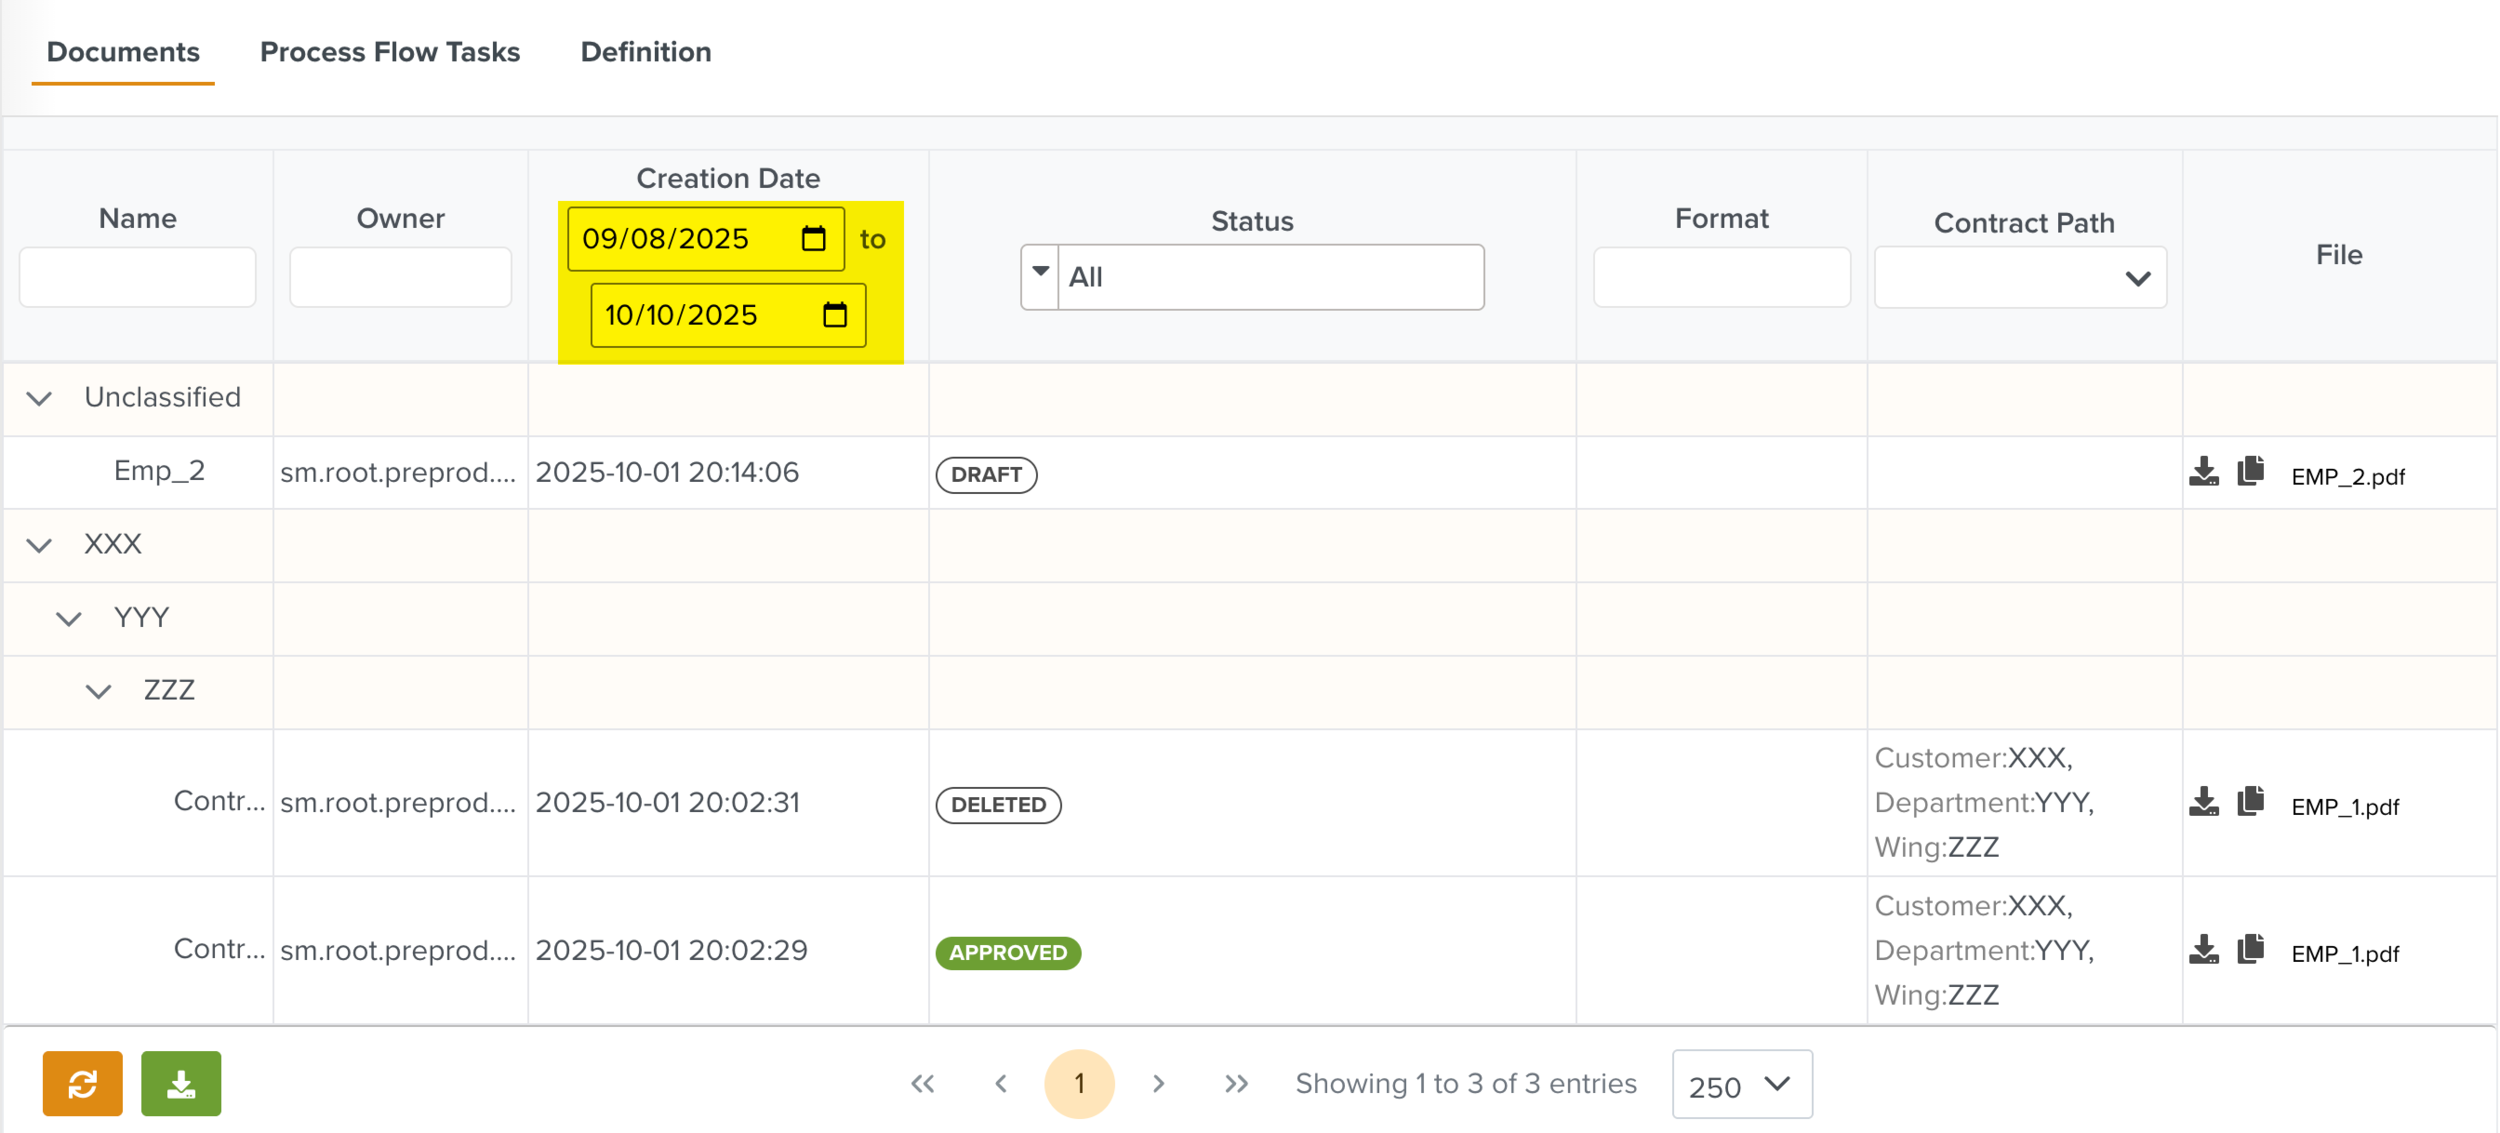Viewport: 2500px width, 1133px height.
Task: Download the deleted contract's EMP_1.pdf
Action: click(2203, 802)
